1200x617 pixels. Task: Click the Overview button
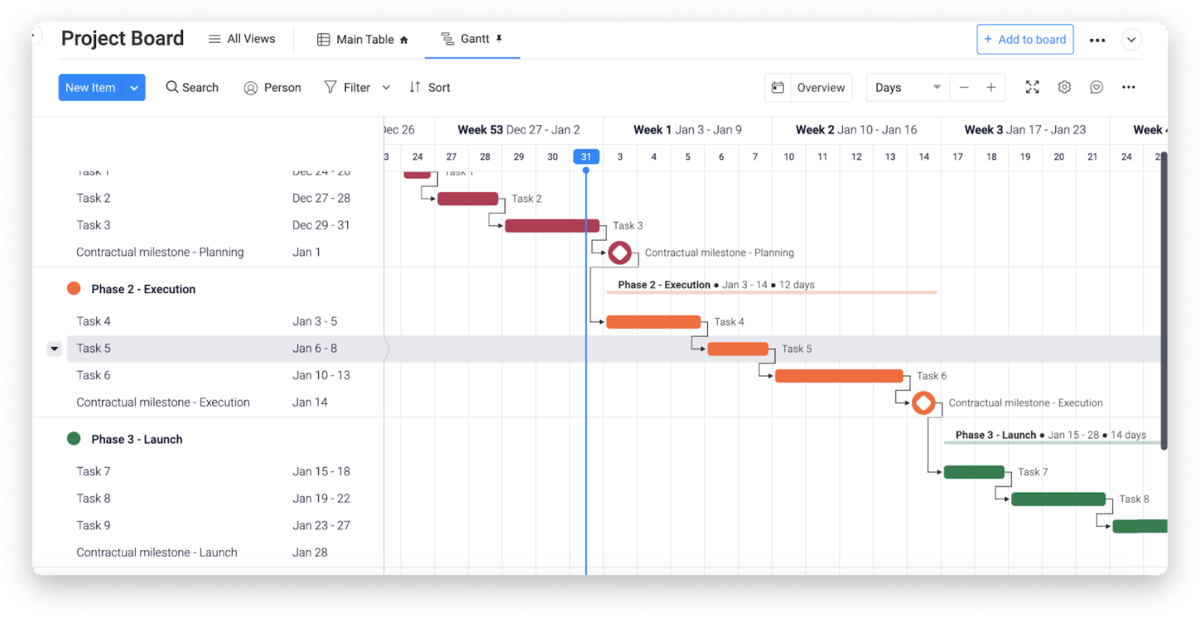(809, 88)
